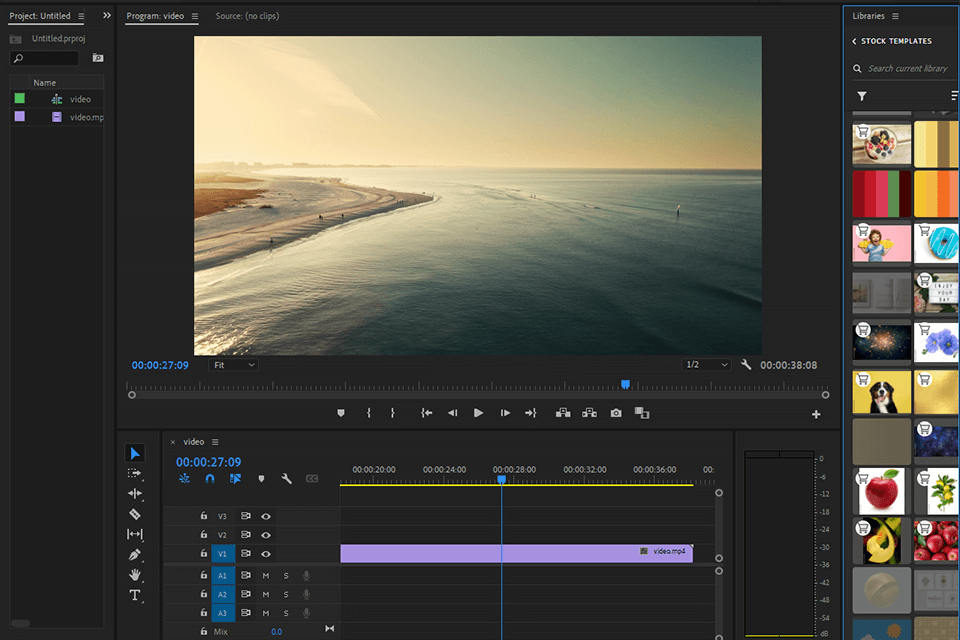Select the Libraries tab

(x=868, y=16)
